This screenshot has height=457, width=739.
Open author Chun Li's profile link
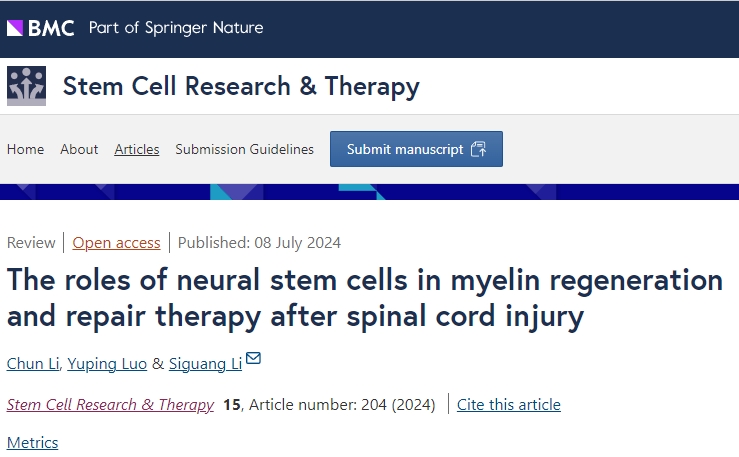tap(32, 363)
